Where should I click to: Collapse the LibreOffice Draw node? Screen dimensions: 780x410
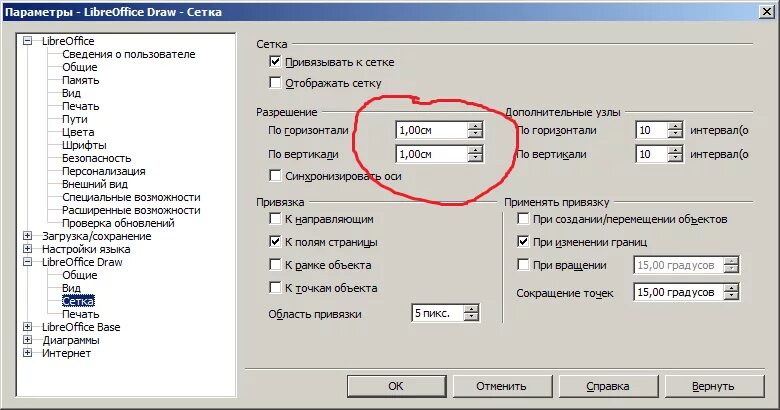pos(28,262)
